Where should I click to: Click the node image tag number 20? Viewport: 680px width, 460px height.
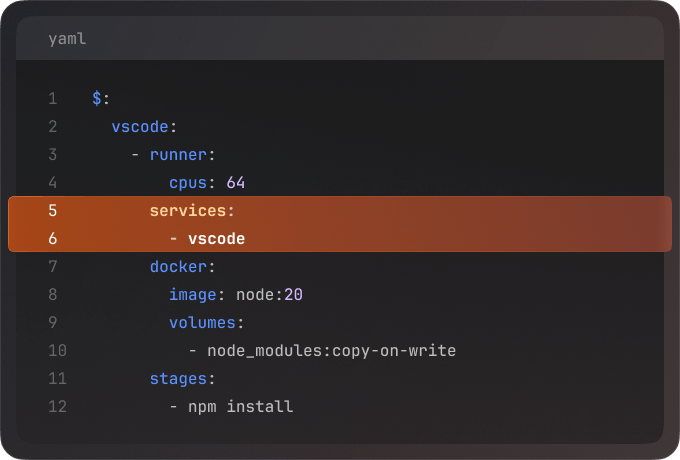[293, 295]
